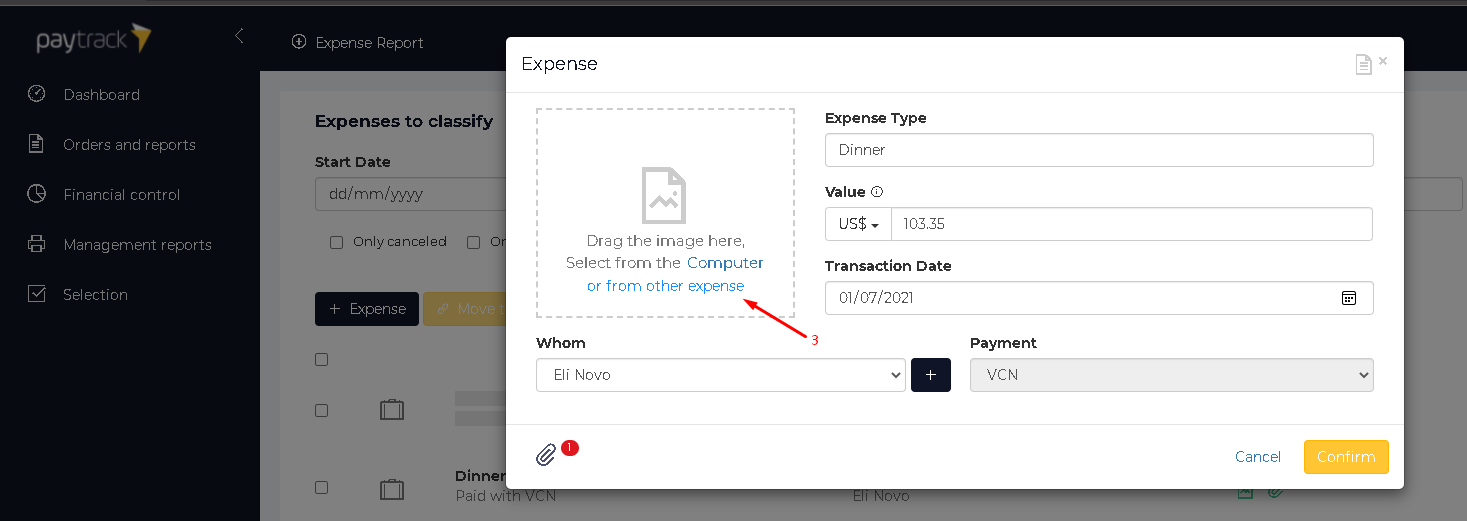This screenshot has width=1467, height=521.
Task: Click the Expense Type field containing Dinner
Action: [1099, 150]
